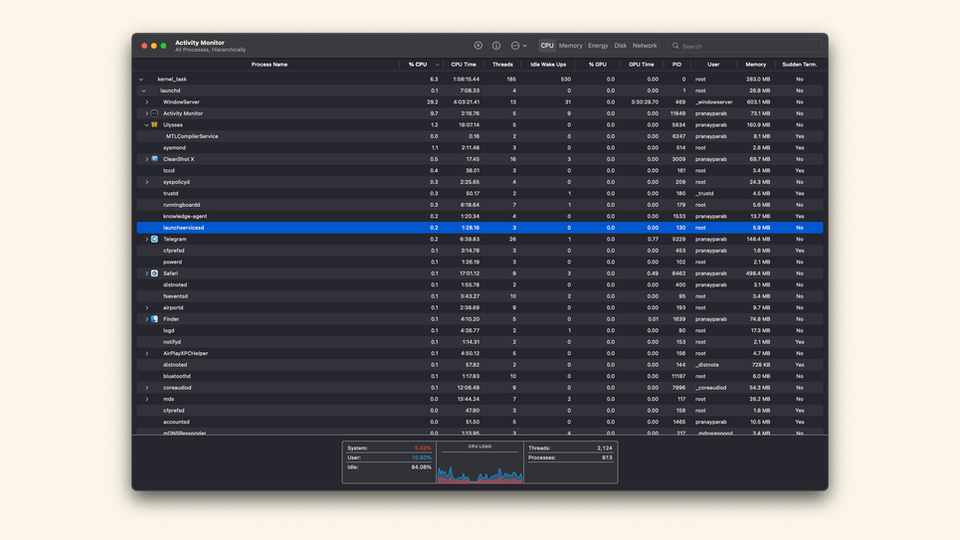The image size is (960, 540).
Task: Click the Finder app icon
Action: pos(155,319)
